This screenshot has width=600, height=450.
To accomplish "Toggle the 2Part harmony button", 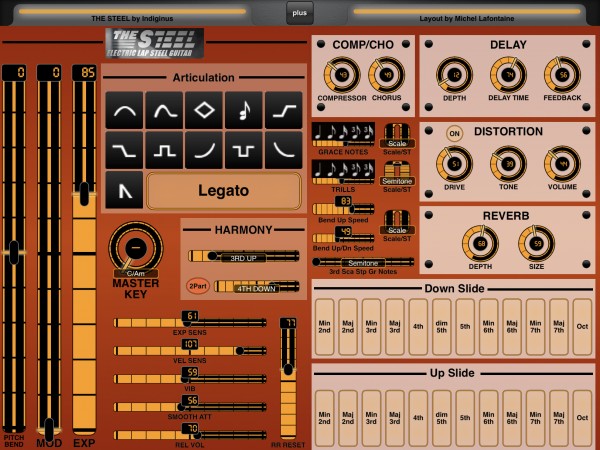I will (198, 286).
